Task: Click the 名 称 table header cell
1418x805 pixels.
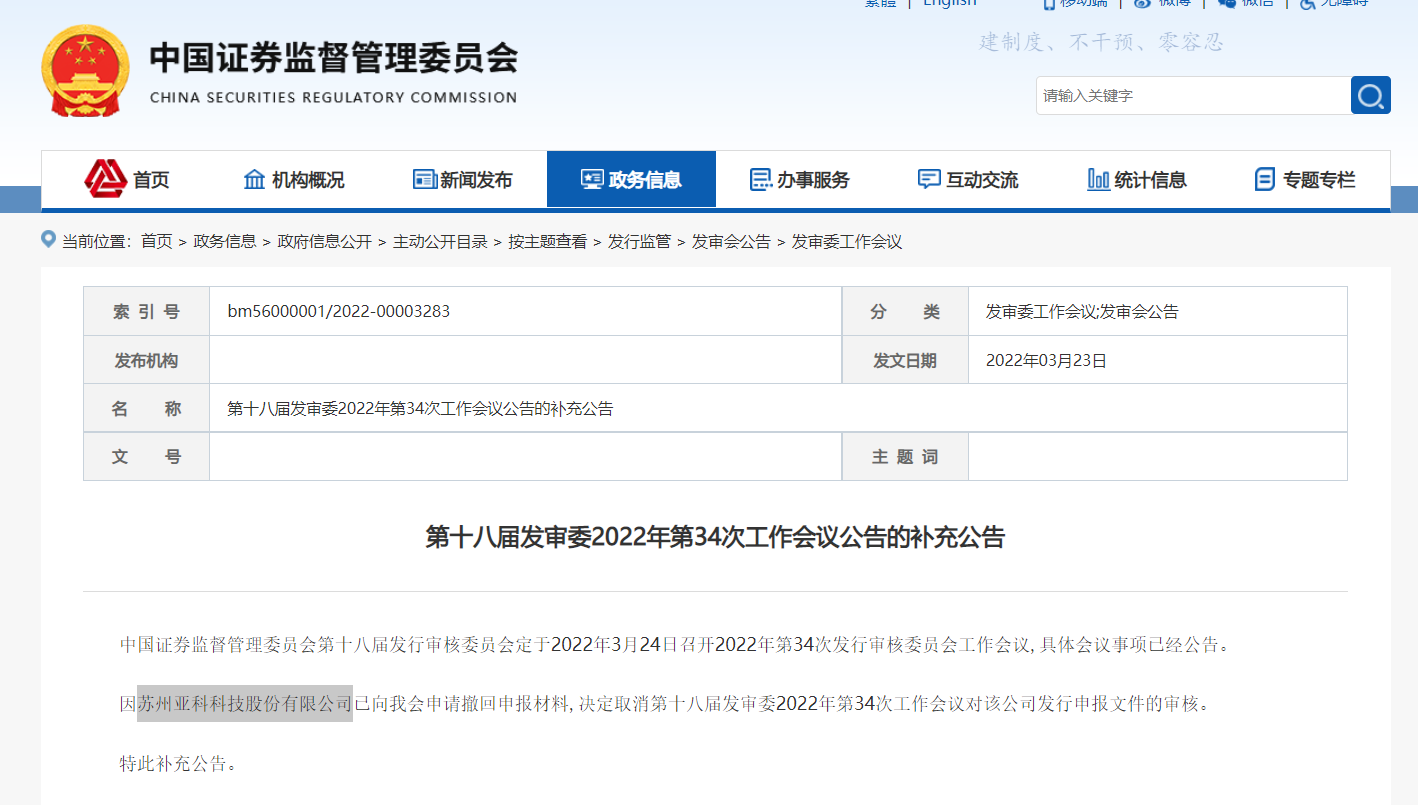Action: pyautogui.click(x=146, y=408)
